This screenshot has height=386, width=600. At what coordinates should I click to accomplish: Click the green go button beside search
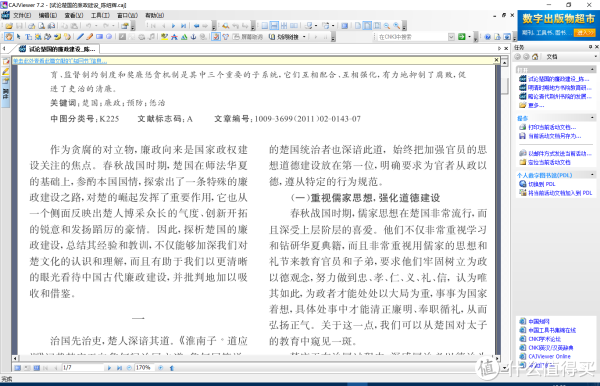[x=461, y=37]
